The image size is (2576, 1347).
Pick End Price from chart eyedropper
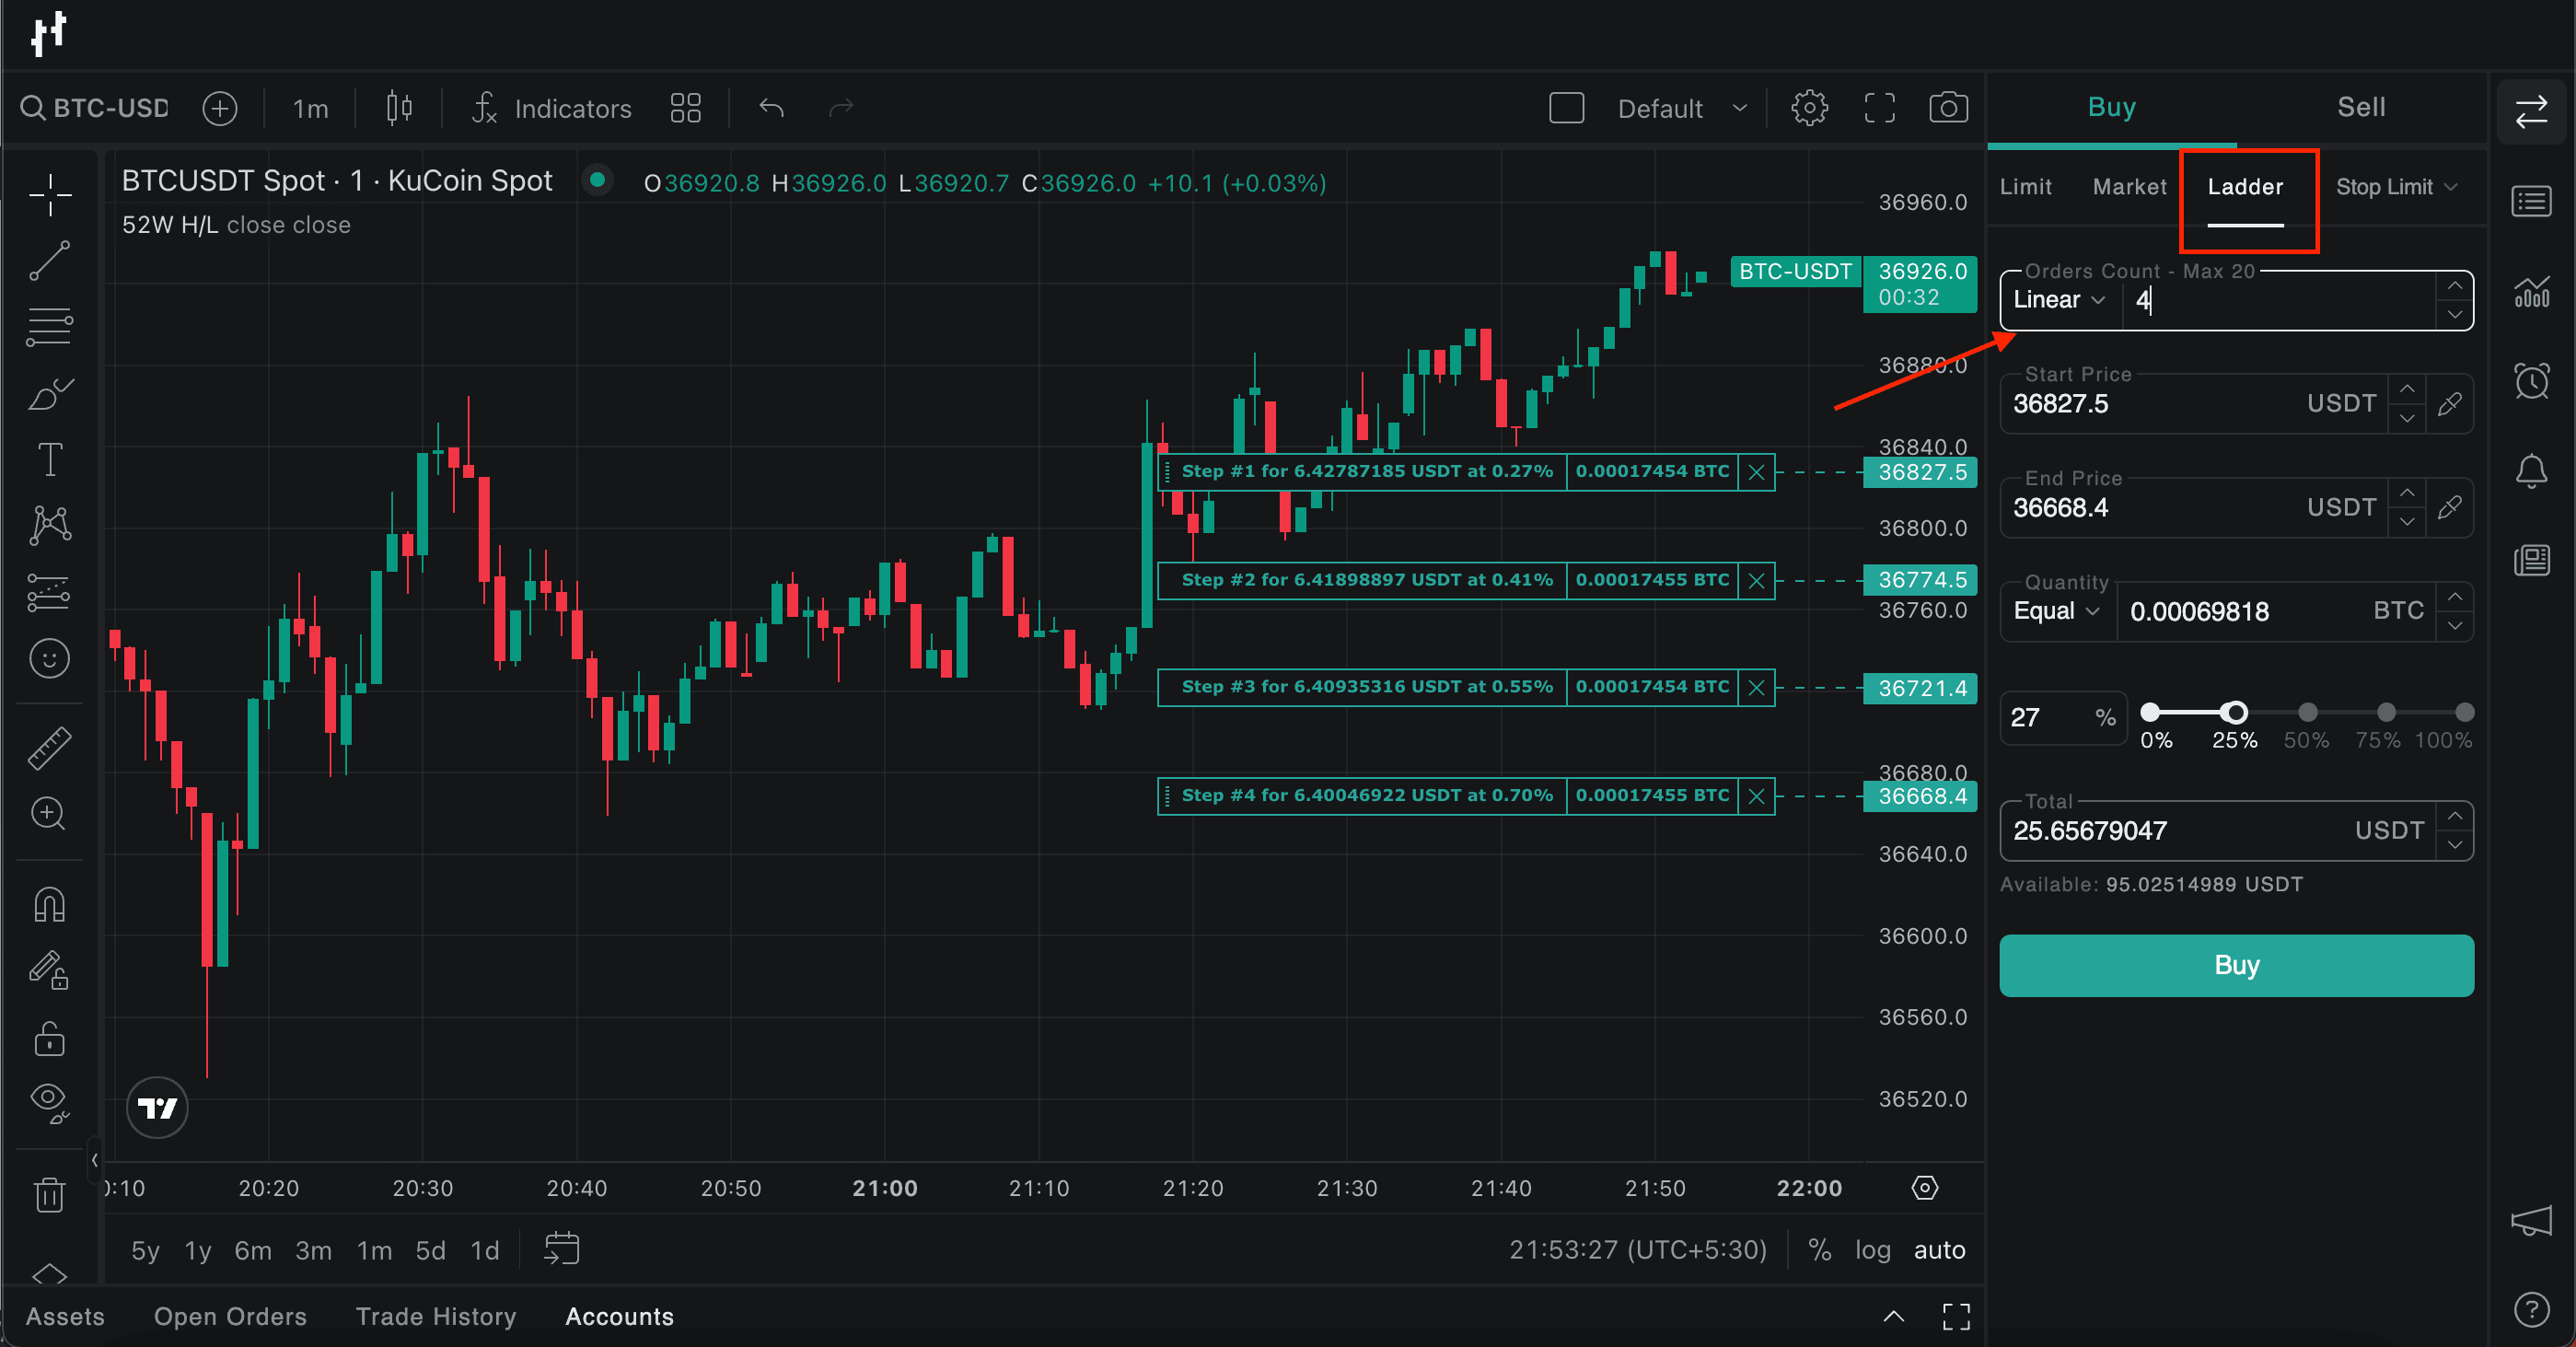click(x=2450, y=508)
